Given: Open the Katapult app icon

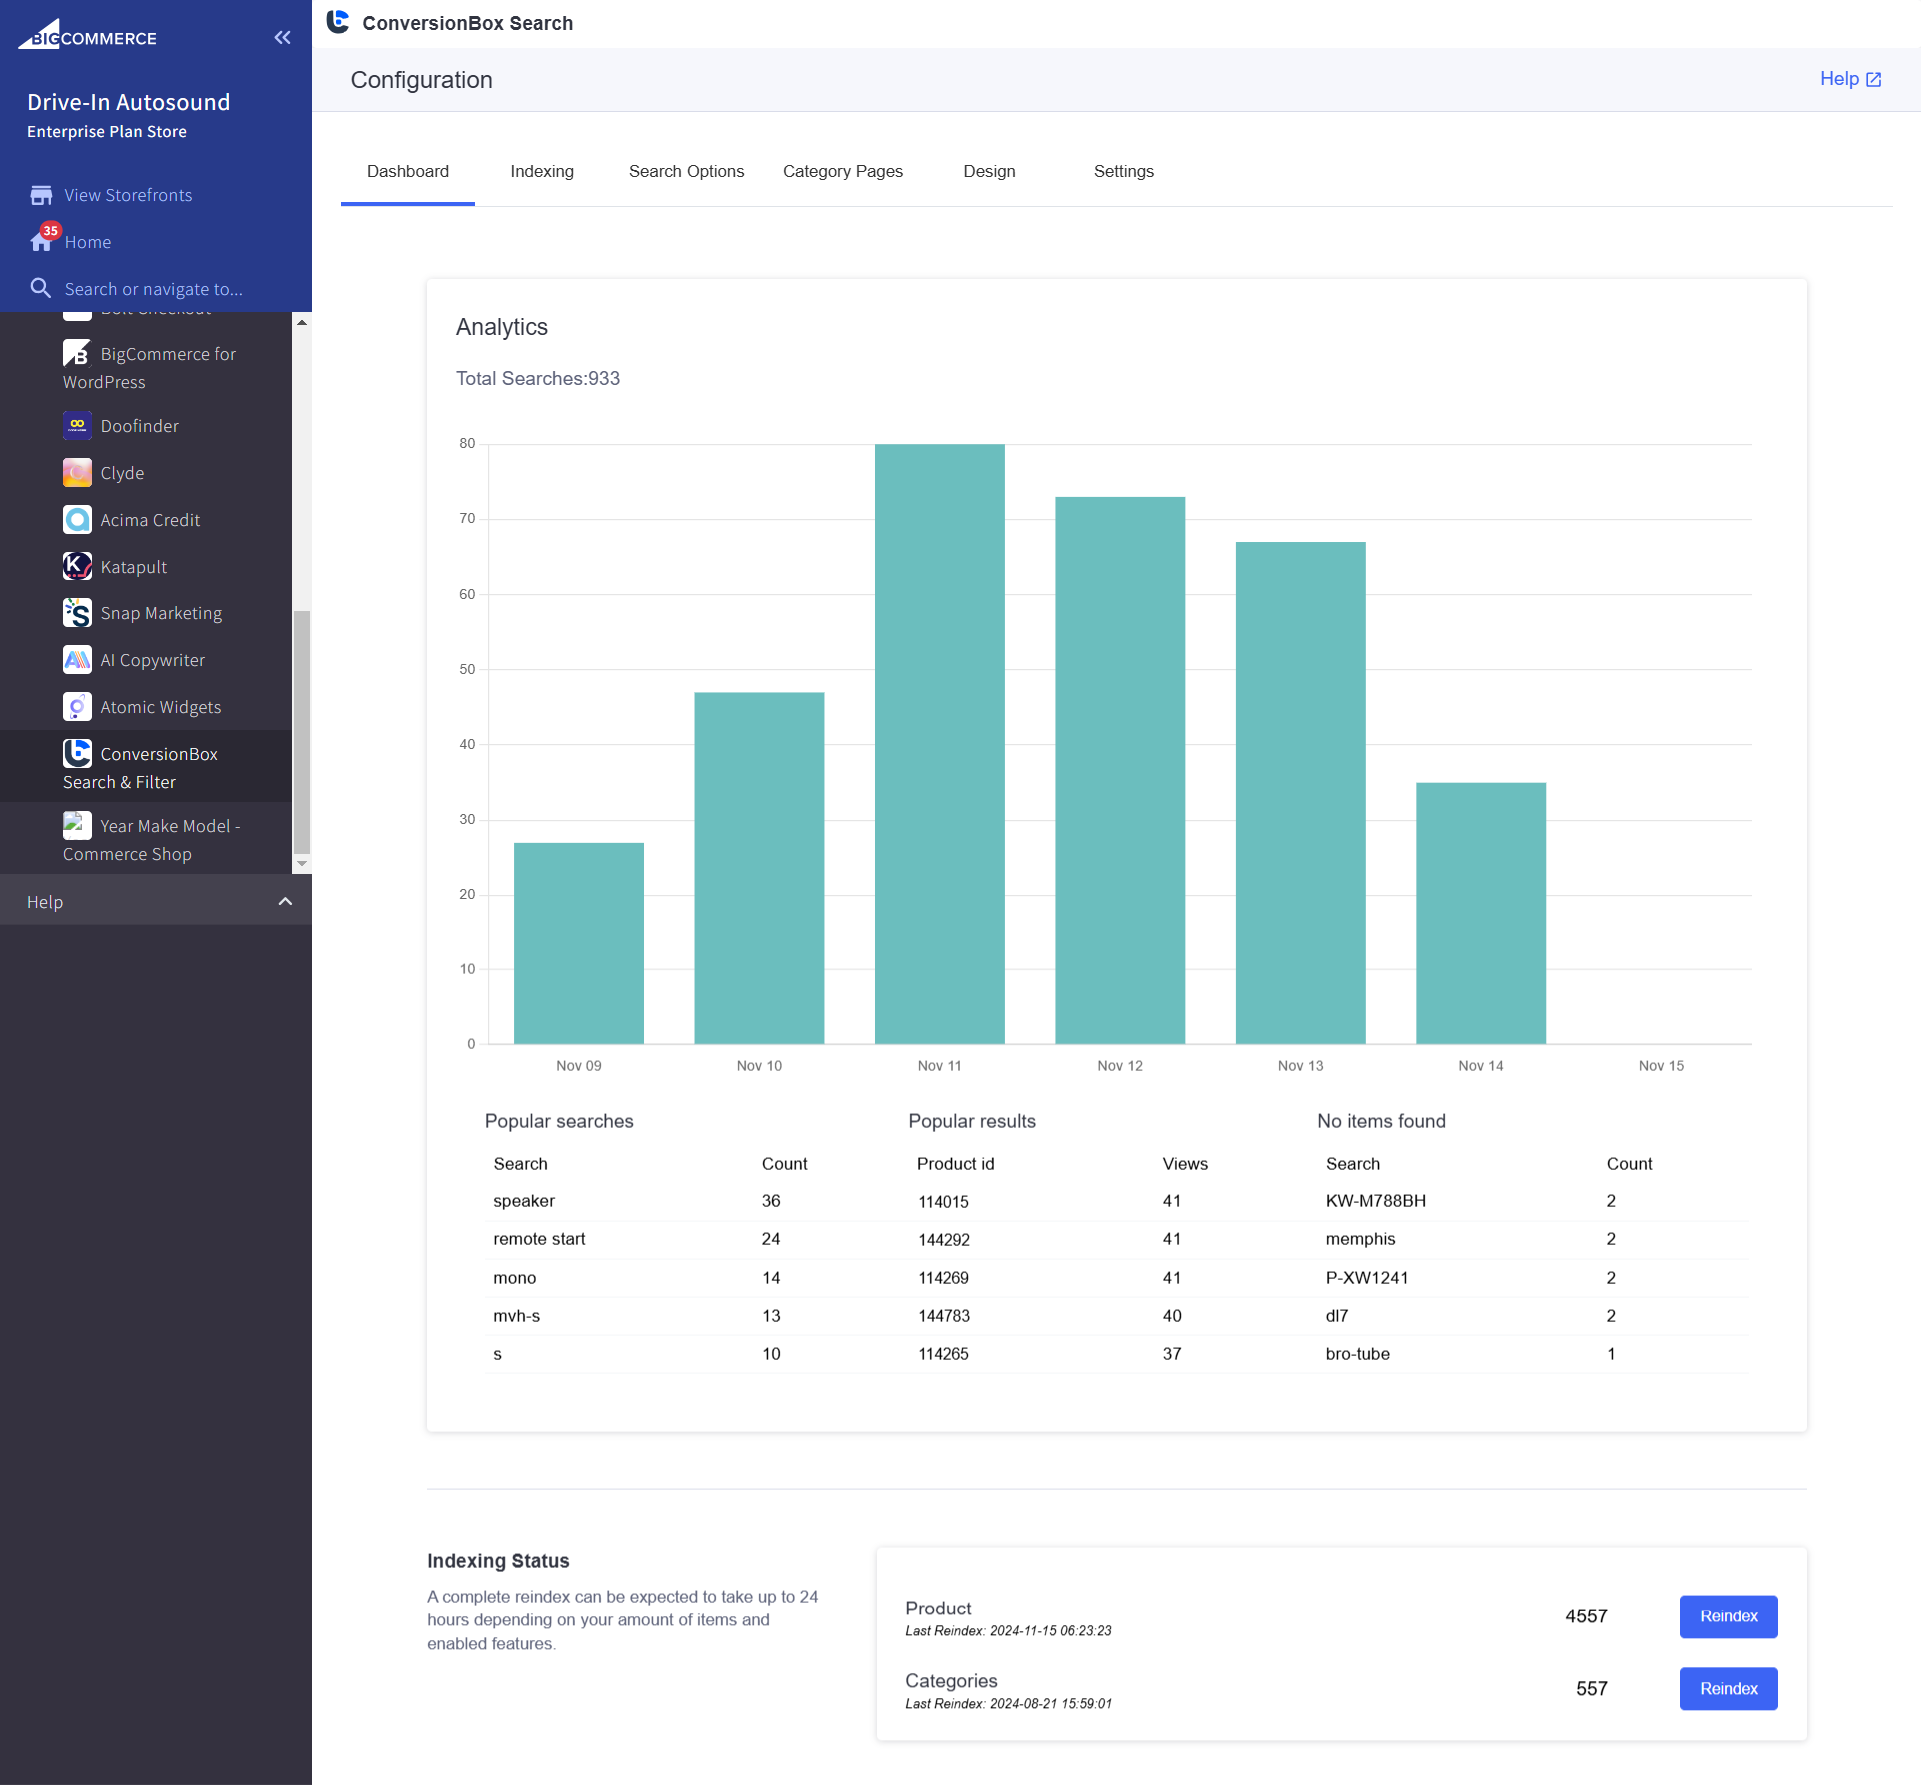Looking at the screenshot, I should pyautogui.click(x=77, y=566).
